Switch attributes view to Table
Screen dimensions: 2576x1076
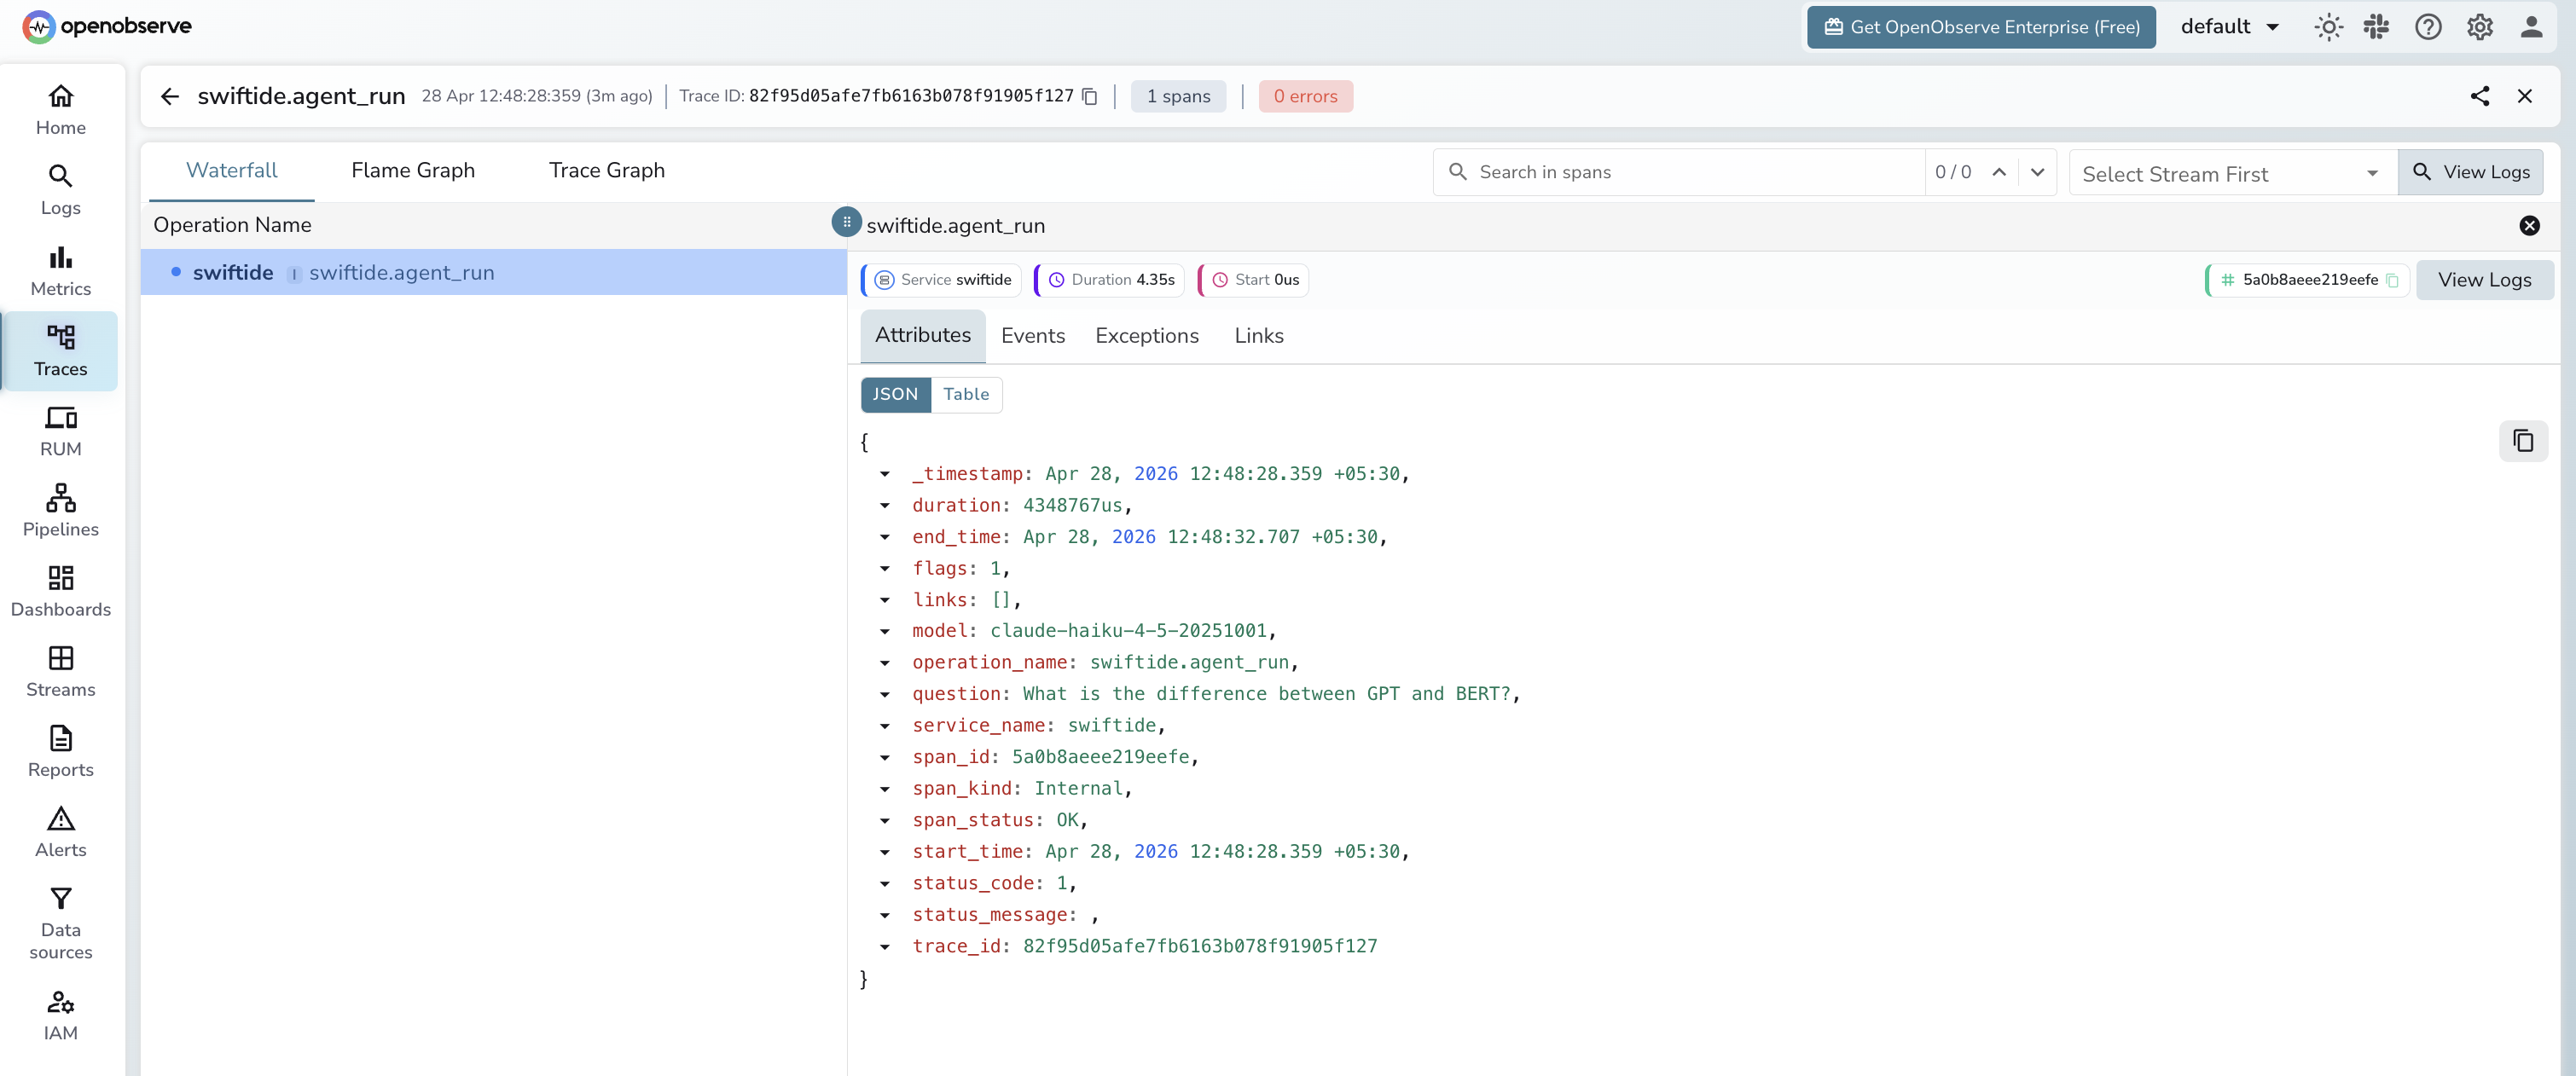pos(966,394)
